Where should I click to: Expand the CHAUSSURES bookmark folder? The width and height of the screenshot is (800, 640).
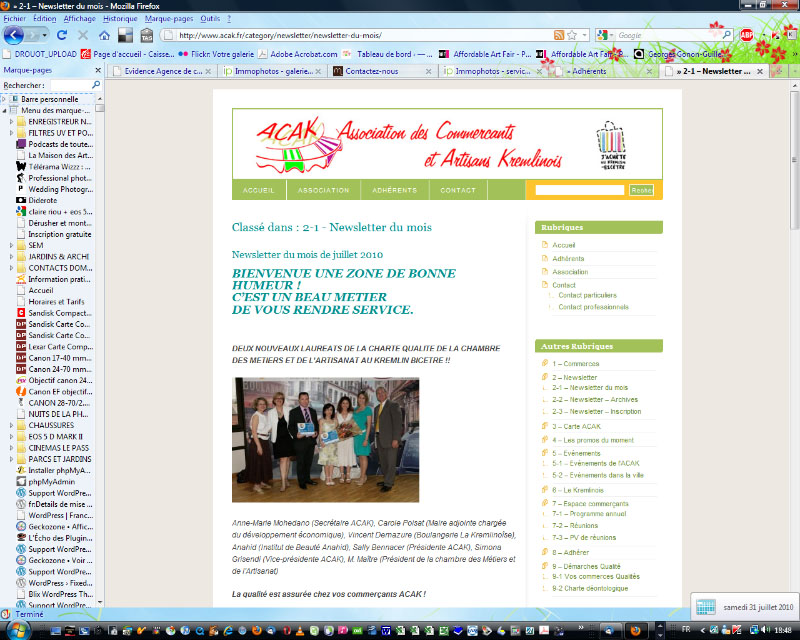[12, 425]
